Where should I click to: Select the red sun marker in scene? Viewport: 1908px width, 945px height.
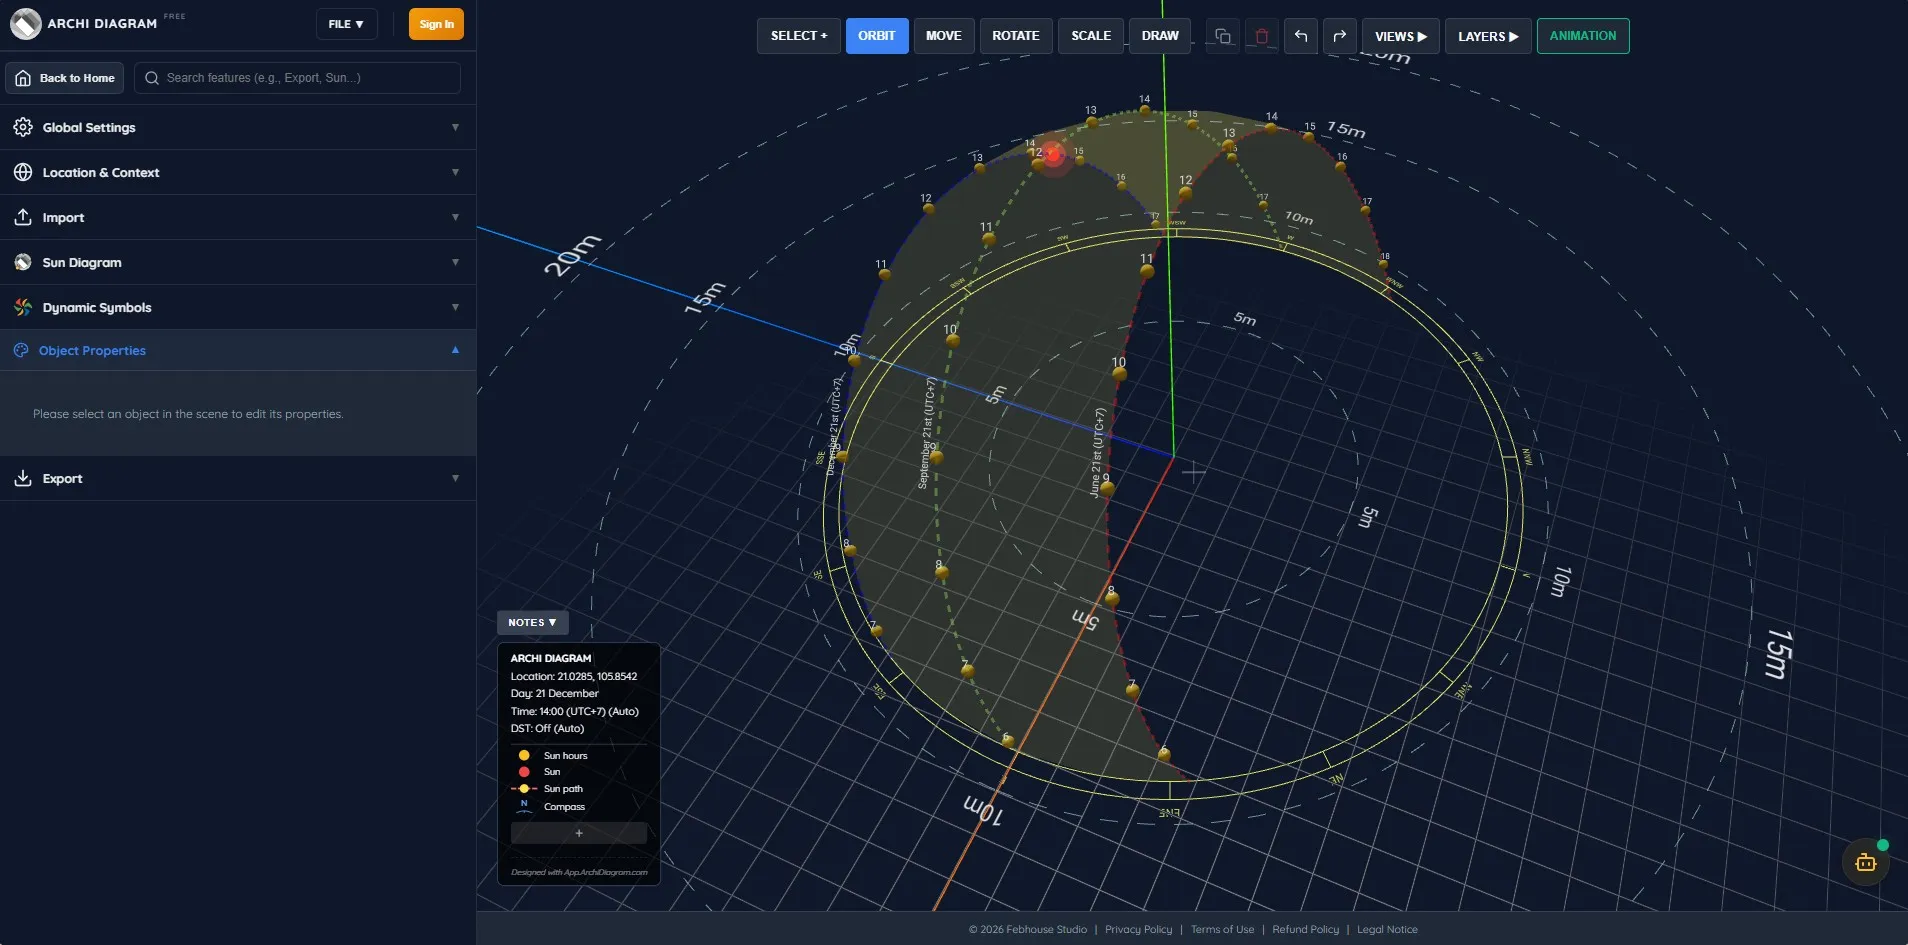pos(1053,155)
